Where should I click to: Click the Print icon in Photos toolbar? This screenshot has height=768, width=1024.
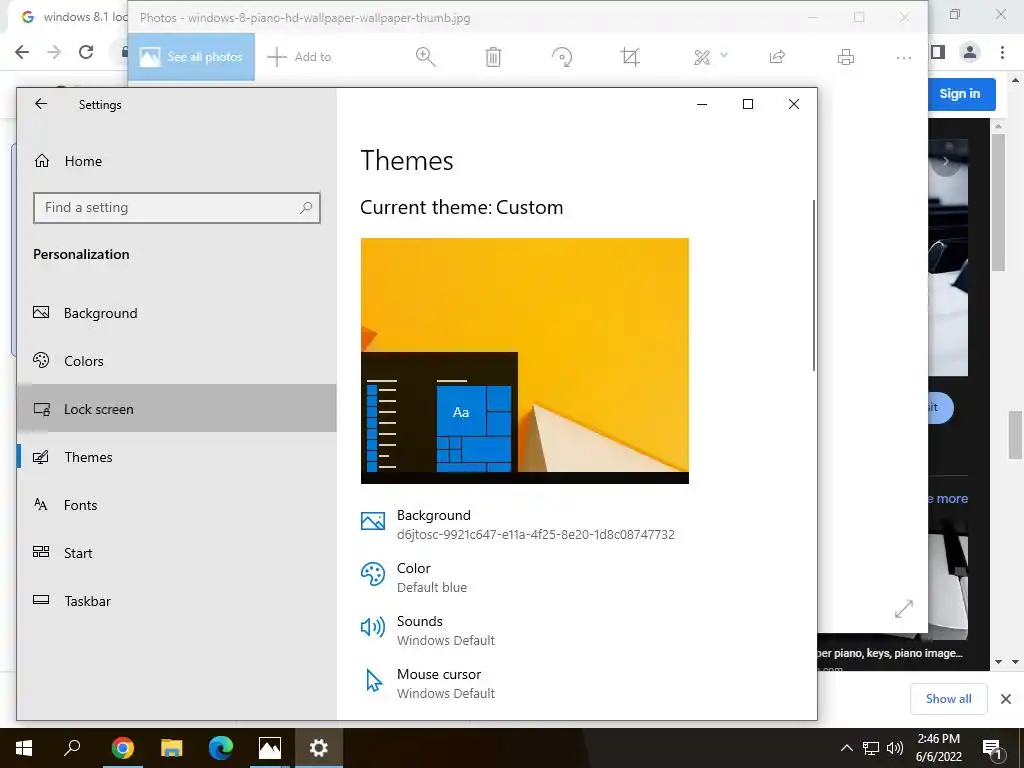point(846,57)
